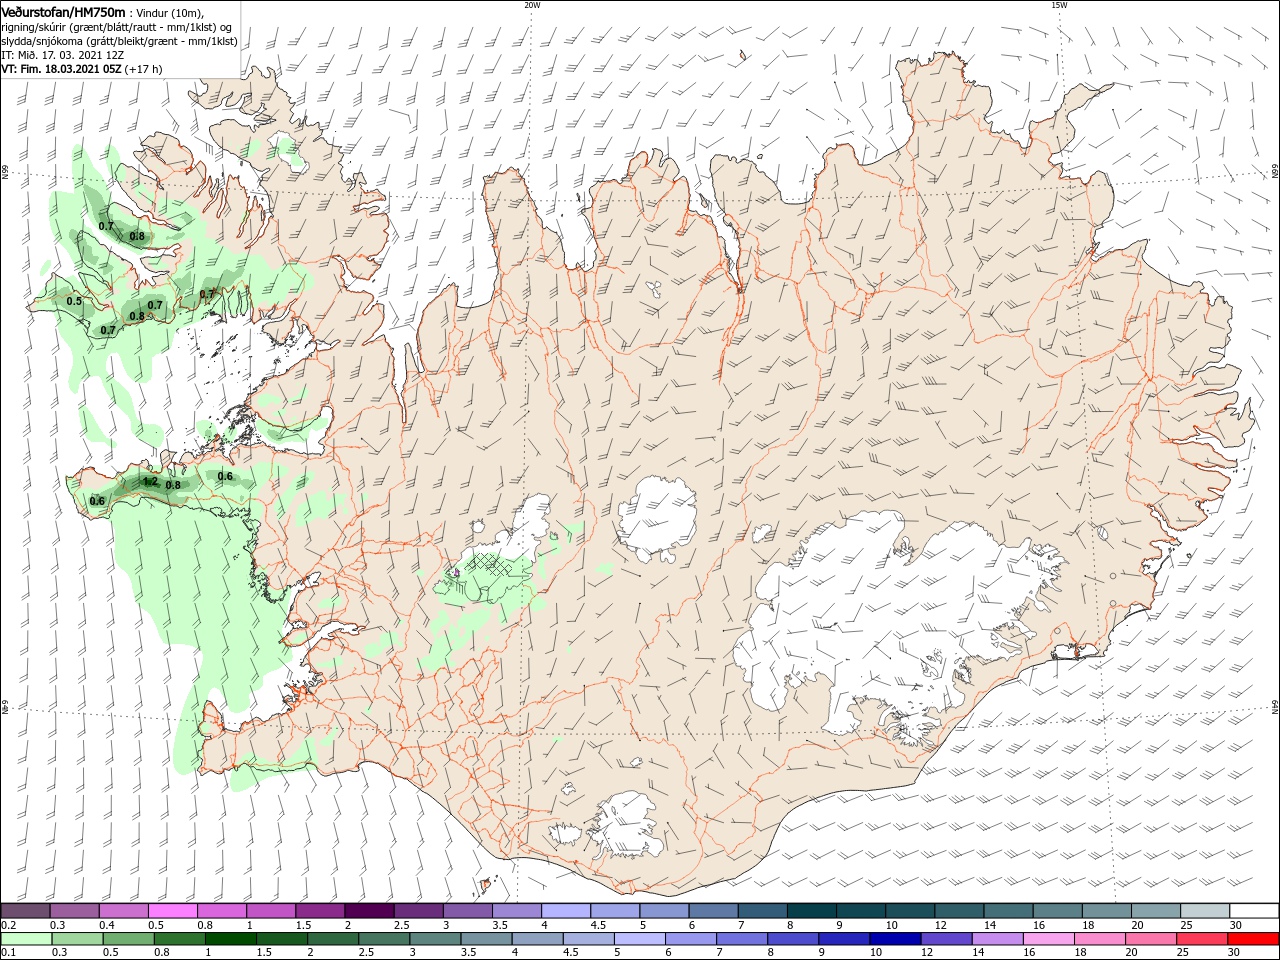Image resolution: width=1280 pixels, height=960 pixels.
Task: Click the 20W longitude label at the top edge
Action: point(532,5)
